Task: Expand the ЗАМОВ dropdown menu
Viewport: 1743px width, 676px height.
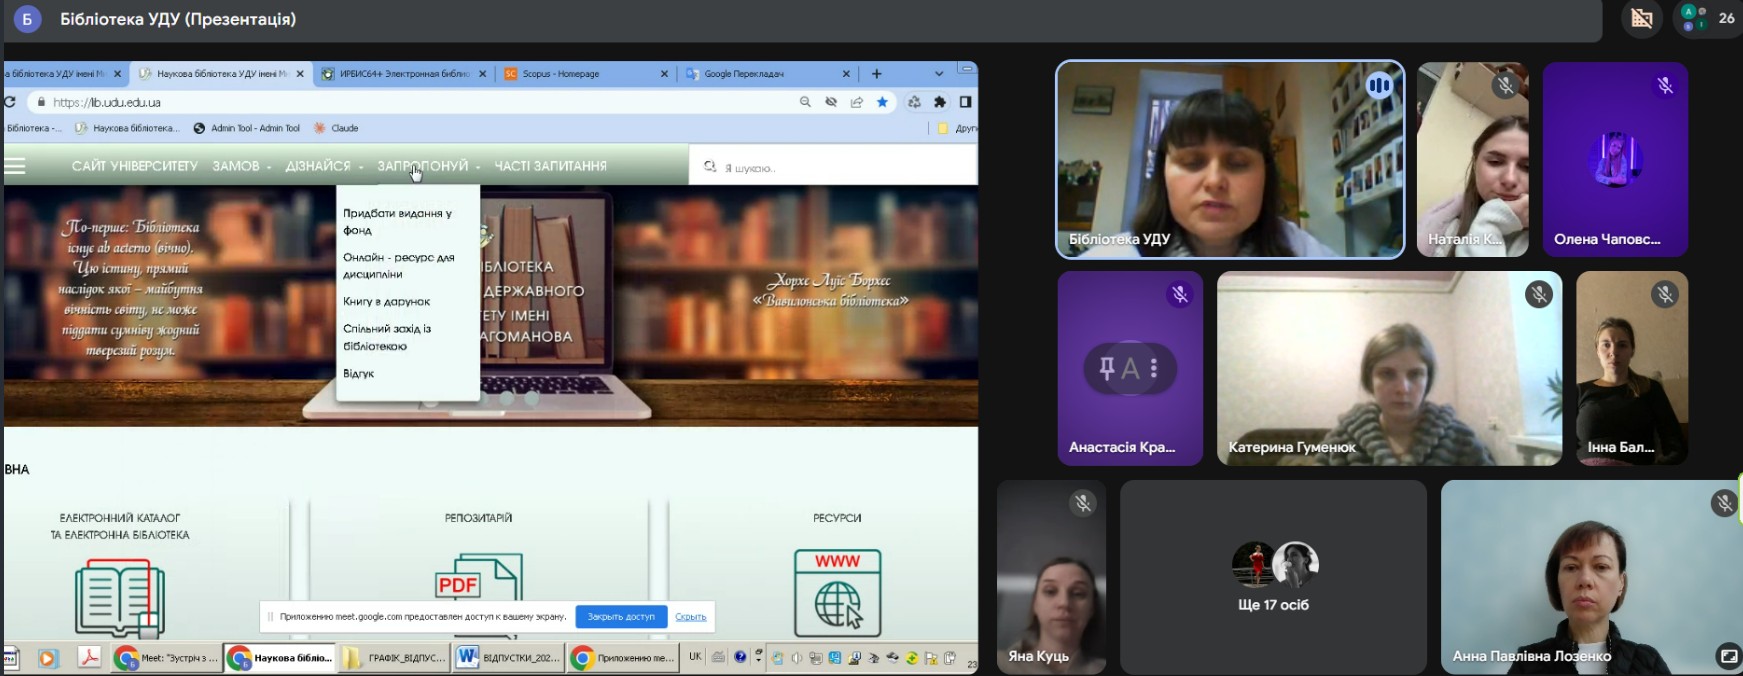Action: (241, 166)
